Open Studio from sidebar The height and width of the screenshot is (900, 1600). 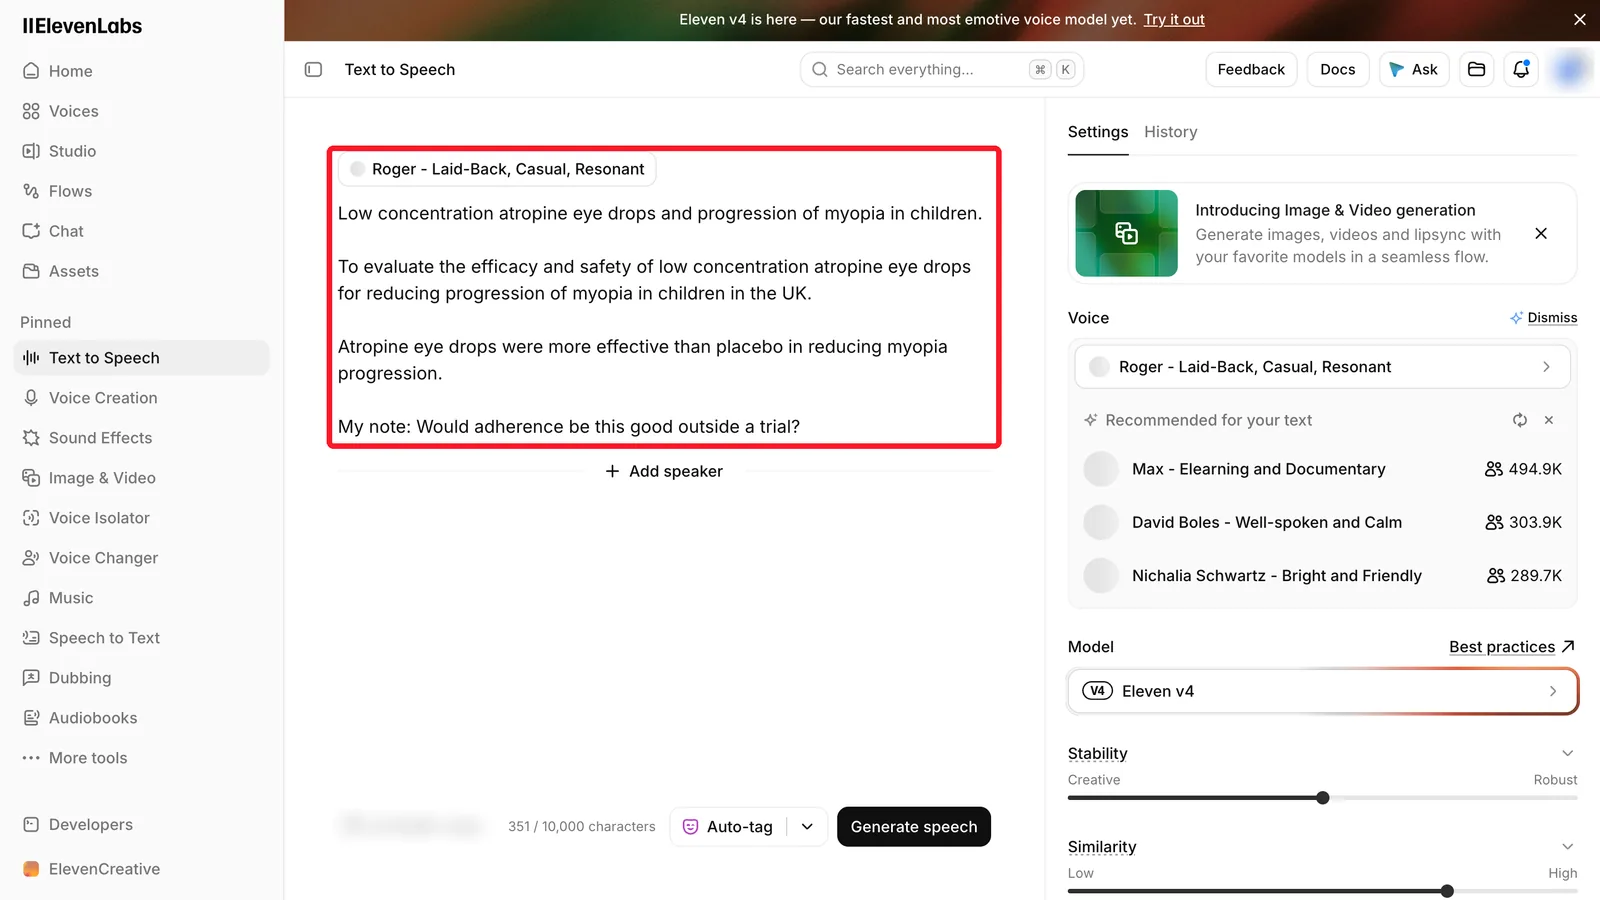click(x=143, y=151)
